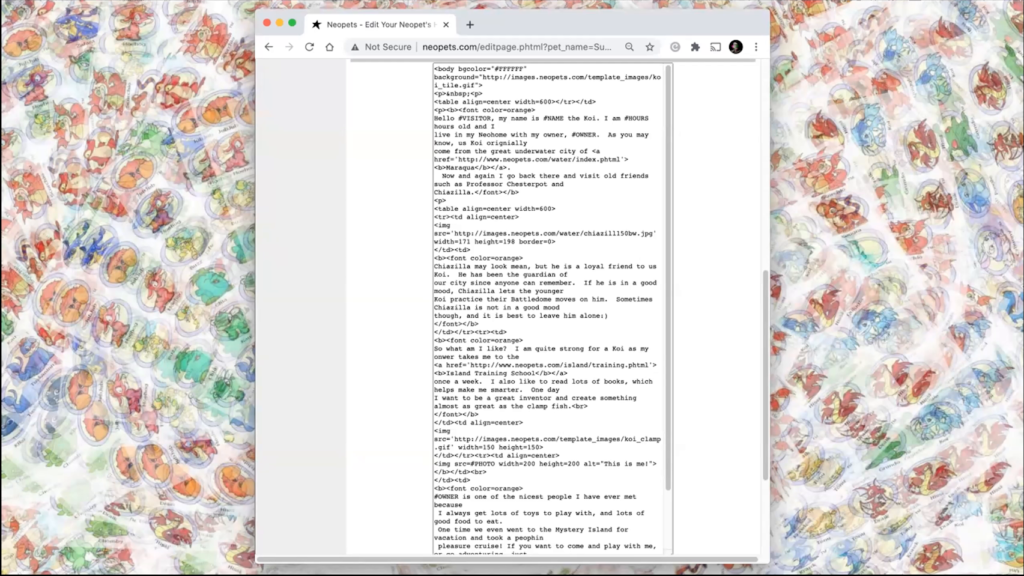1024x576 pixels.
Task: Open the zoom magnifier in address bar
Action: pos(630,47)
